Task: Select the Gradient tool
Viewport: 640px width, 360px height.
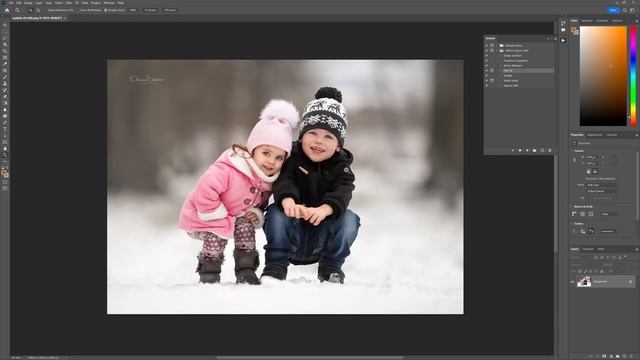Action: click(5, 103)
